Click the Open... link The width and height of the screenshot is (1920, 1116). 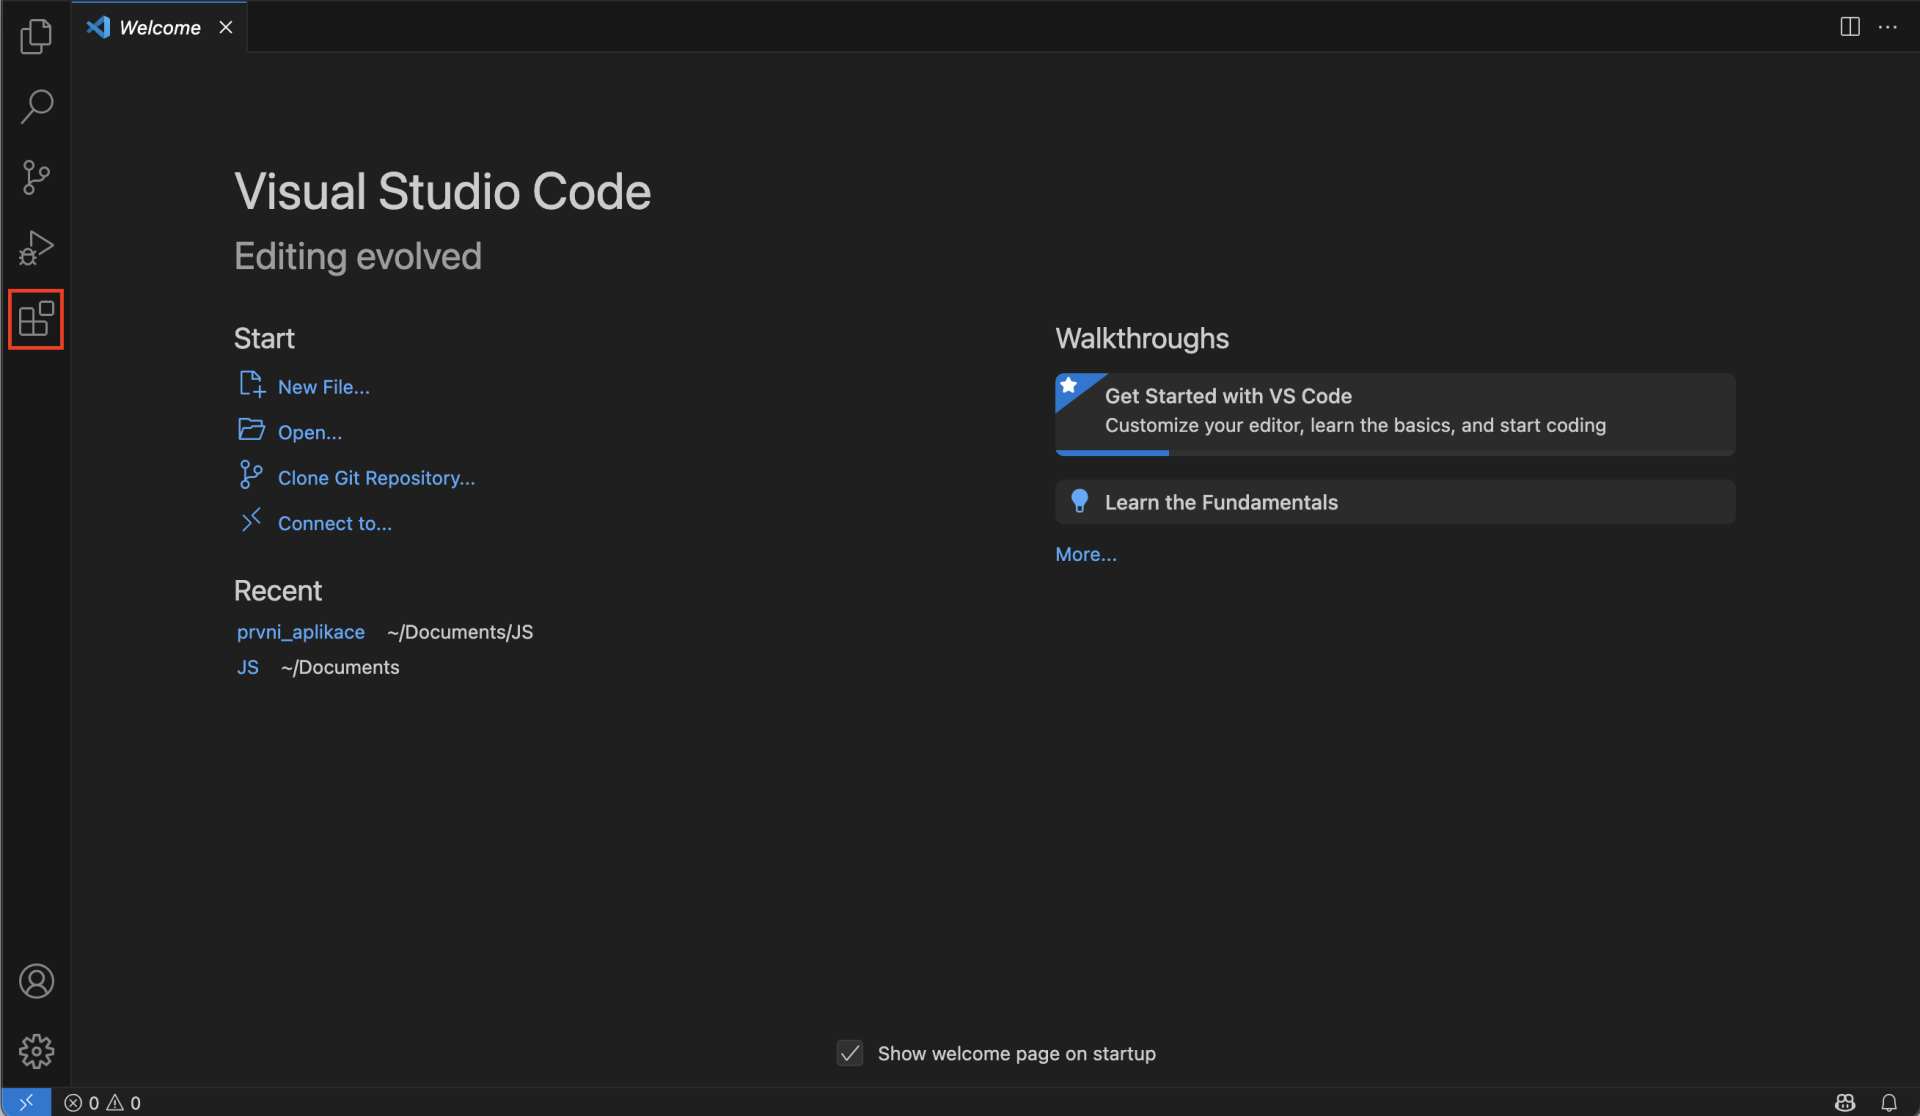click(310, 432)
